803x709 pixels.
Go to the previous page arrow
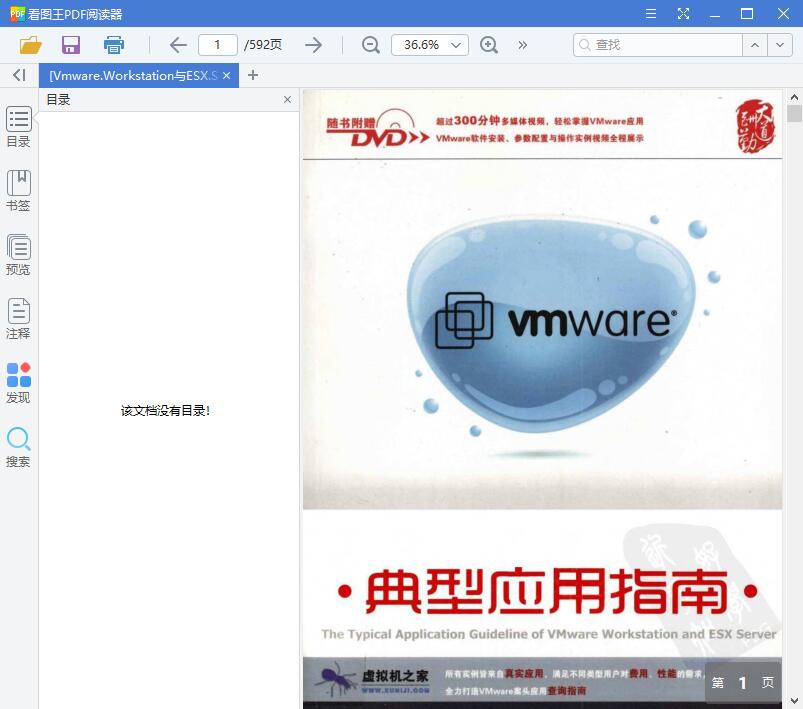click(x=178, y=45)
